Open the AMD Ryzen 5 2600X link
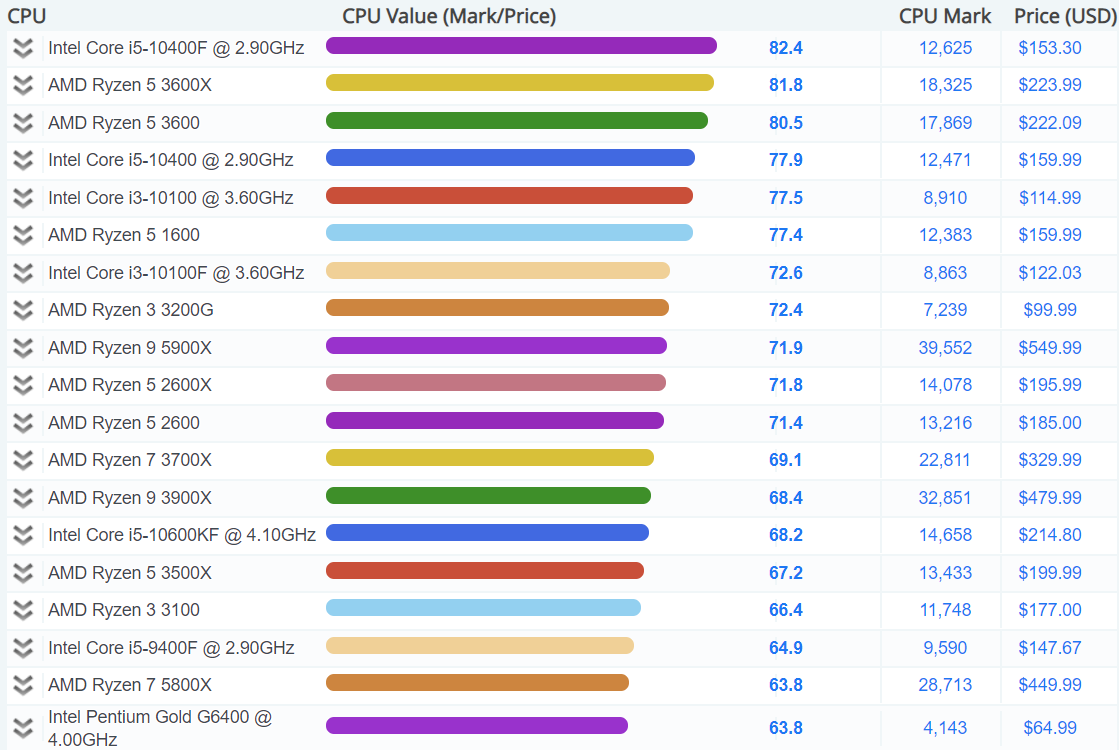 [x=130, y=385]
